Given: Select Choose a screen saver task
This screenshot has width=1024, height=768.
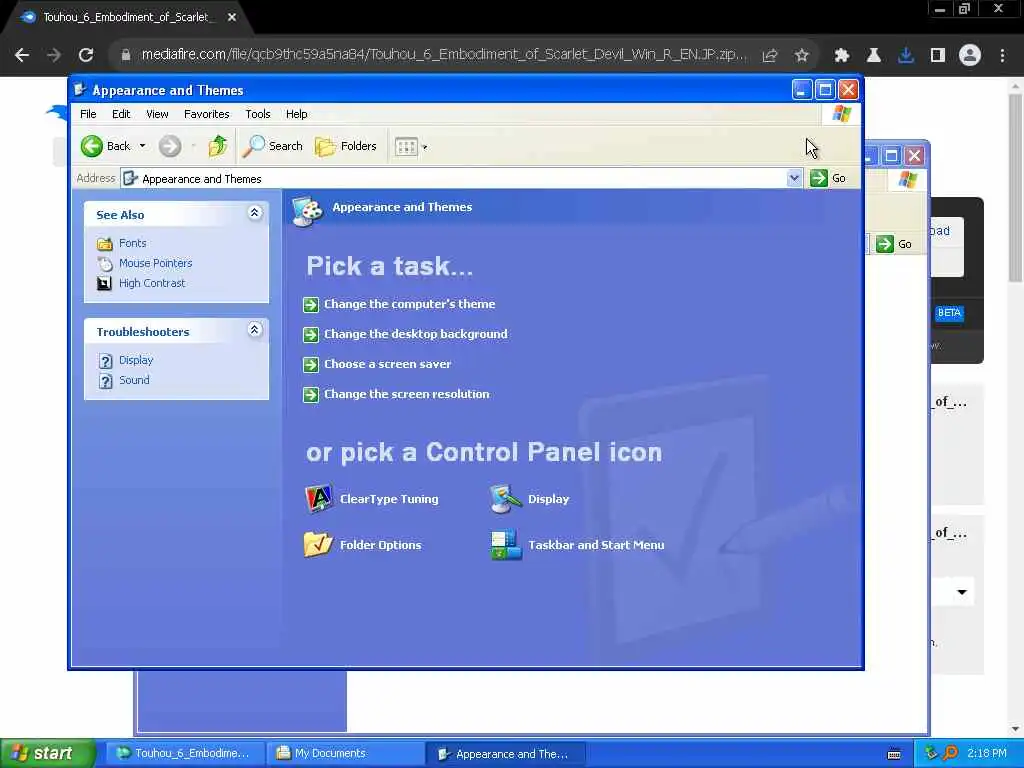Looking at the screenshot, I should tap(387, 364).
